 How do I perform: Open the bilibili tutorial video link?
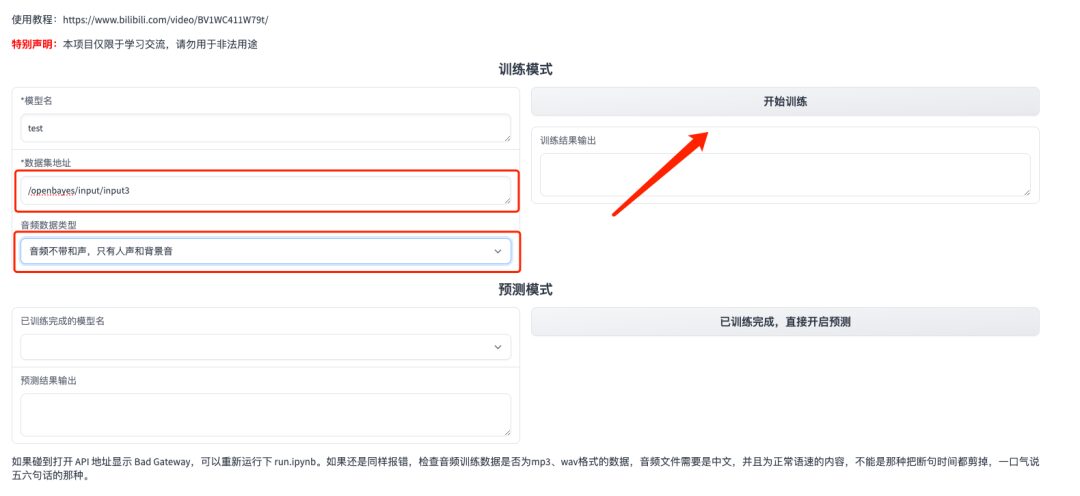click(x=165, y=19)
